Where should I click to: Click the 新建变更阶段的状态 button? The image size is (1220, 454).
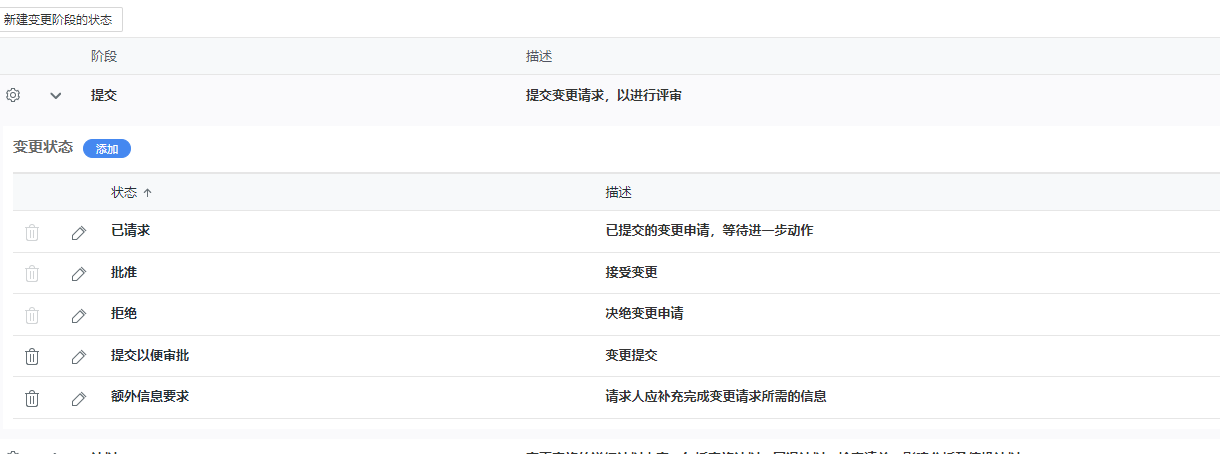[x=60, y=20]
